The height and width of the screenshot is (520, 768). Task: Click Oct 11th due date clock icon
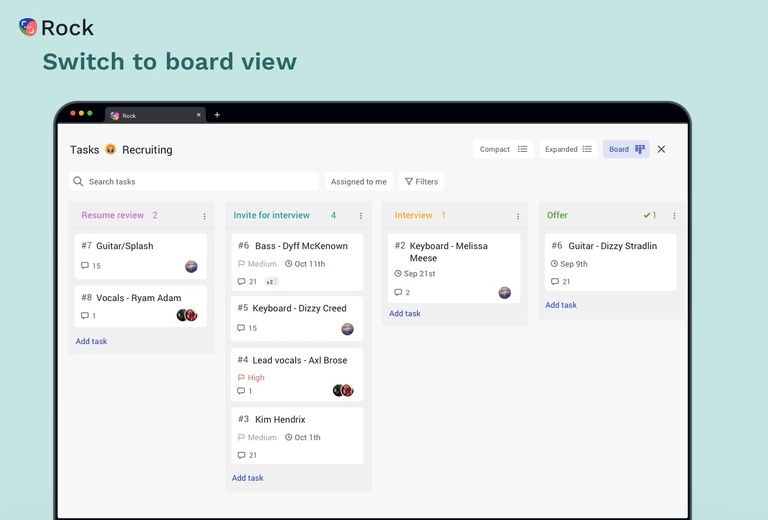[x=289, y=264]
